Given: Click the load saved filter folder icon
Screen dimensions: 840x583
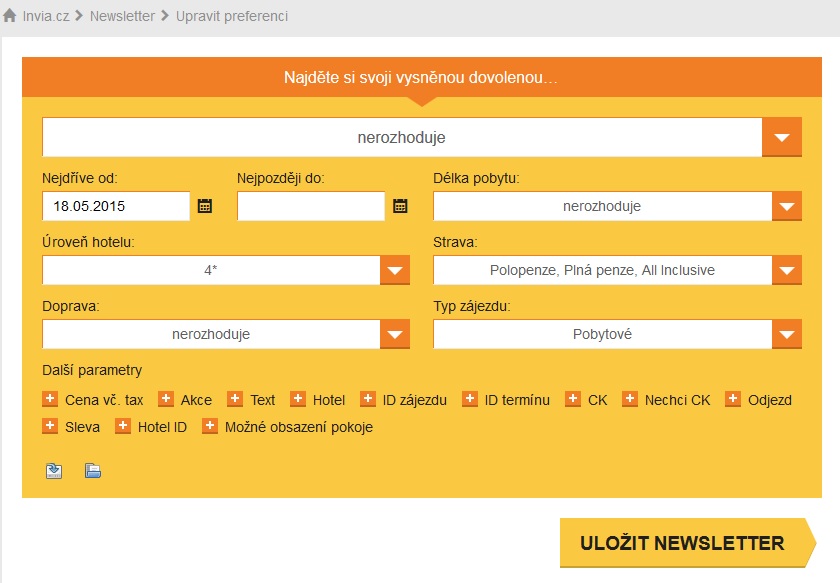Looking at the screenshot, I should click(x=93, y=470).
